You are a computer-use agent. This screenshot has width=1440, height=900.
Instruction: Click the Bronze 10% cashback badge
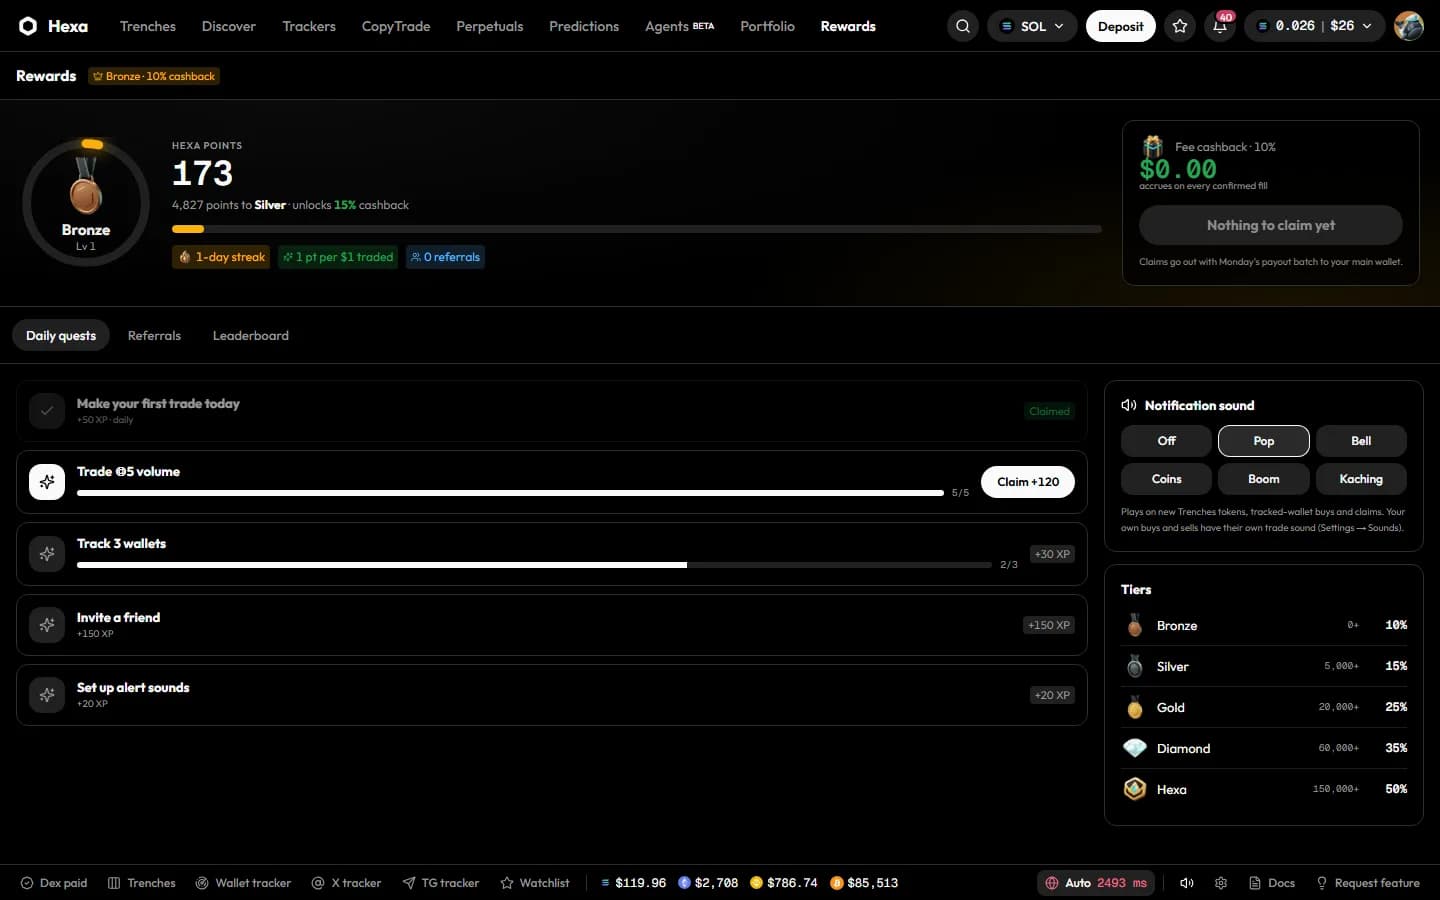[x=154, y=76]
